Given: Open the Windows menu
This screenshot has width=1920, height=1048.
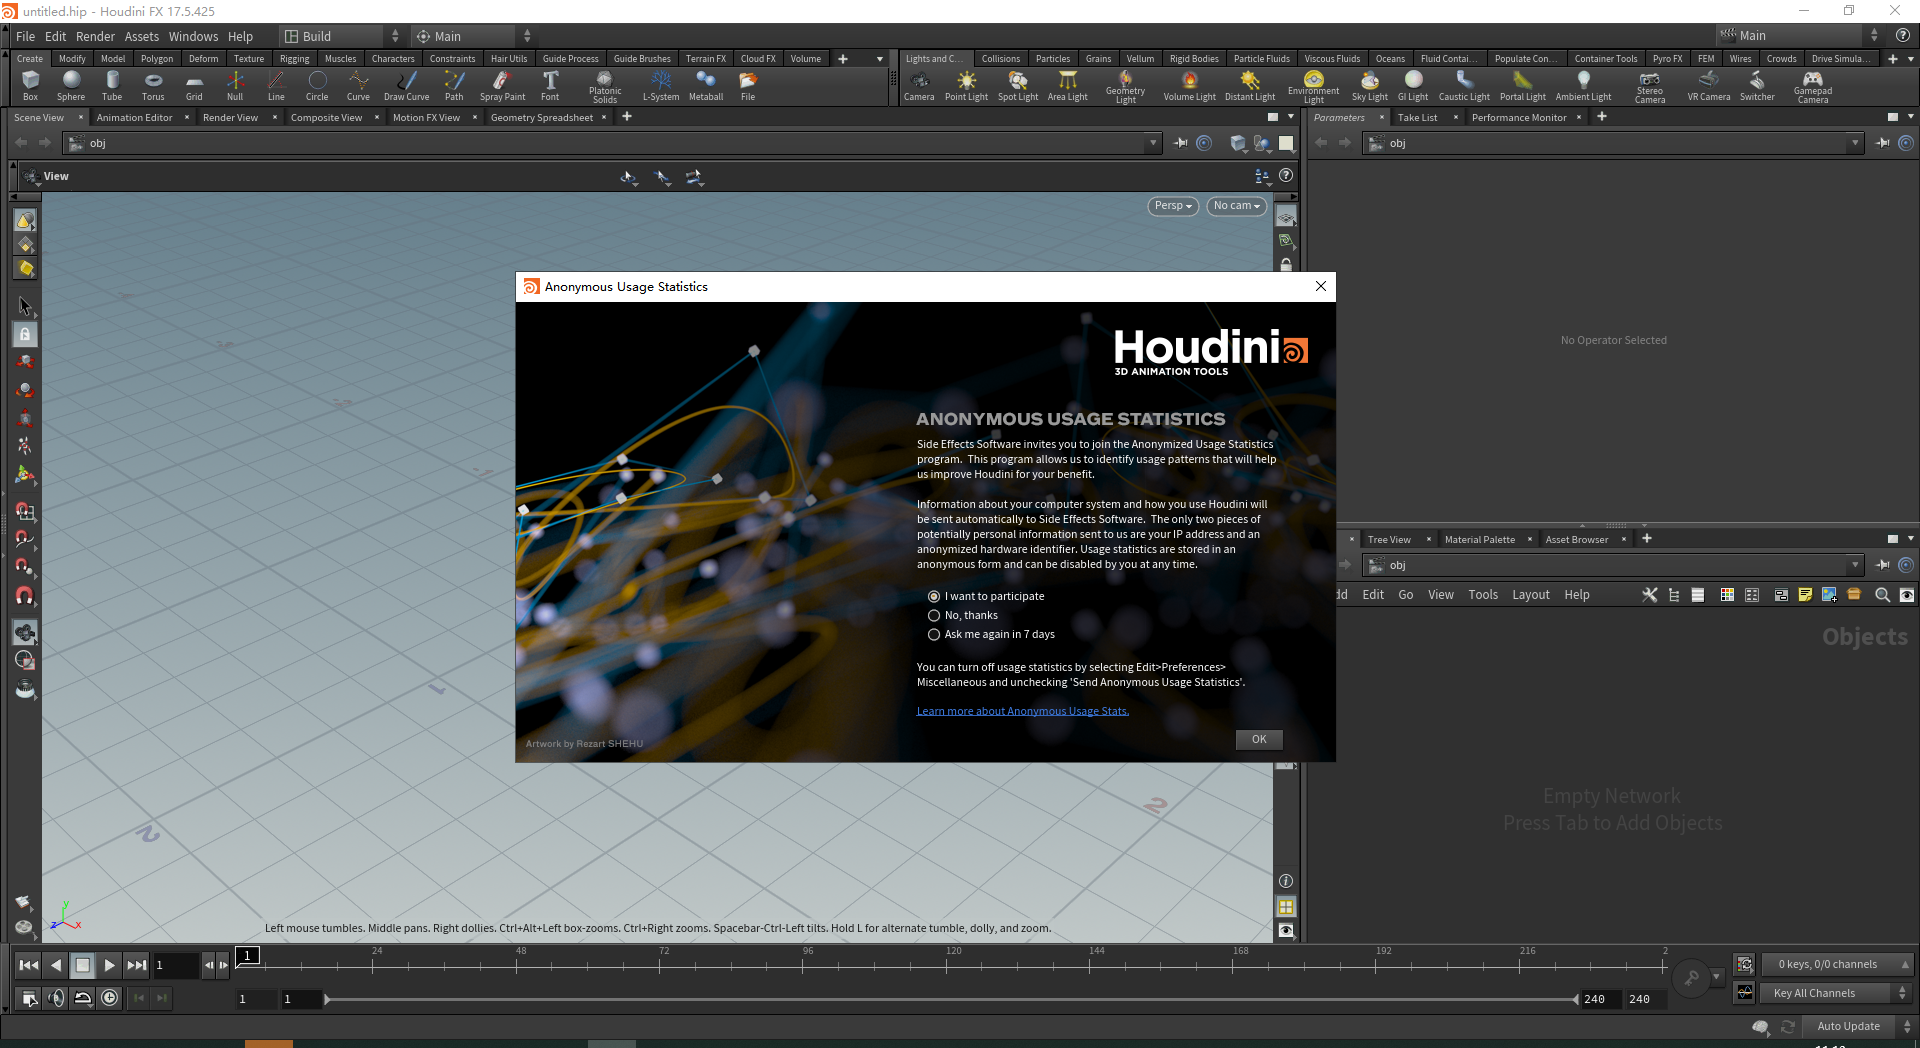Looking at the screenshot, I should tap(193, 36).
